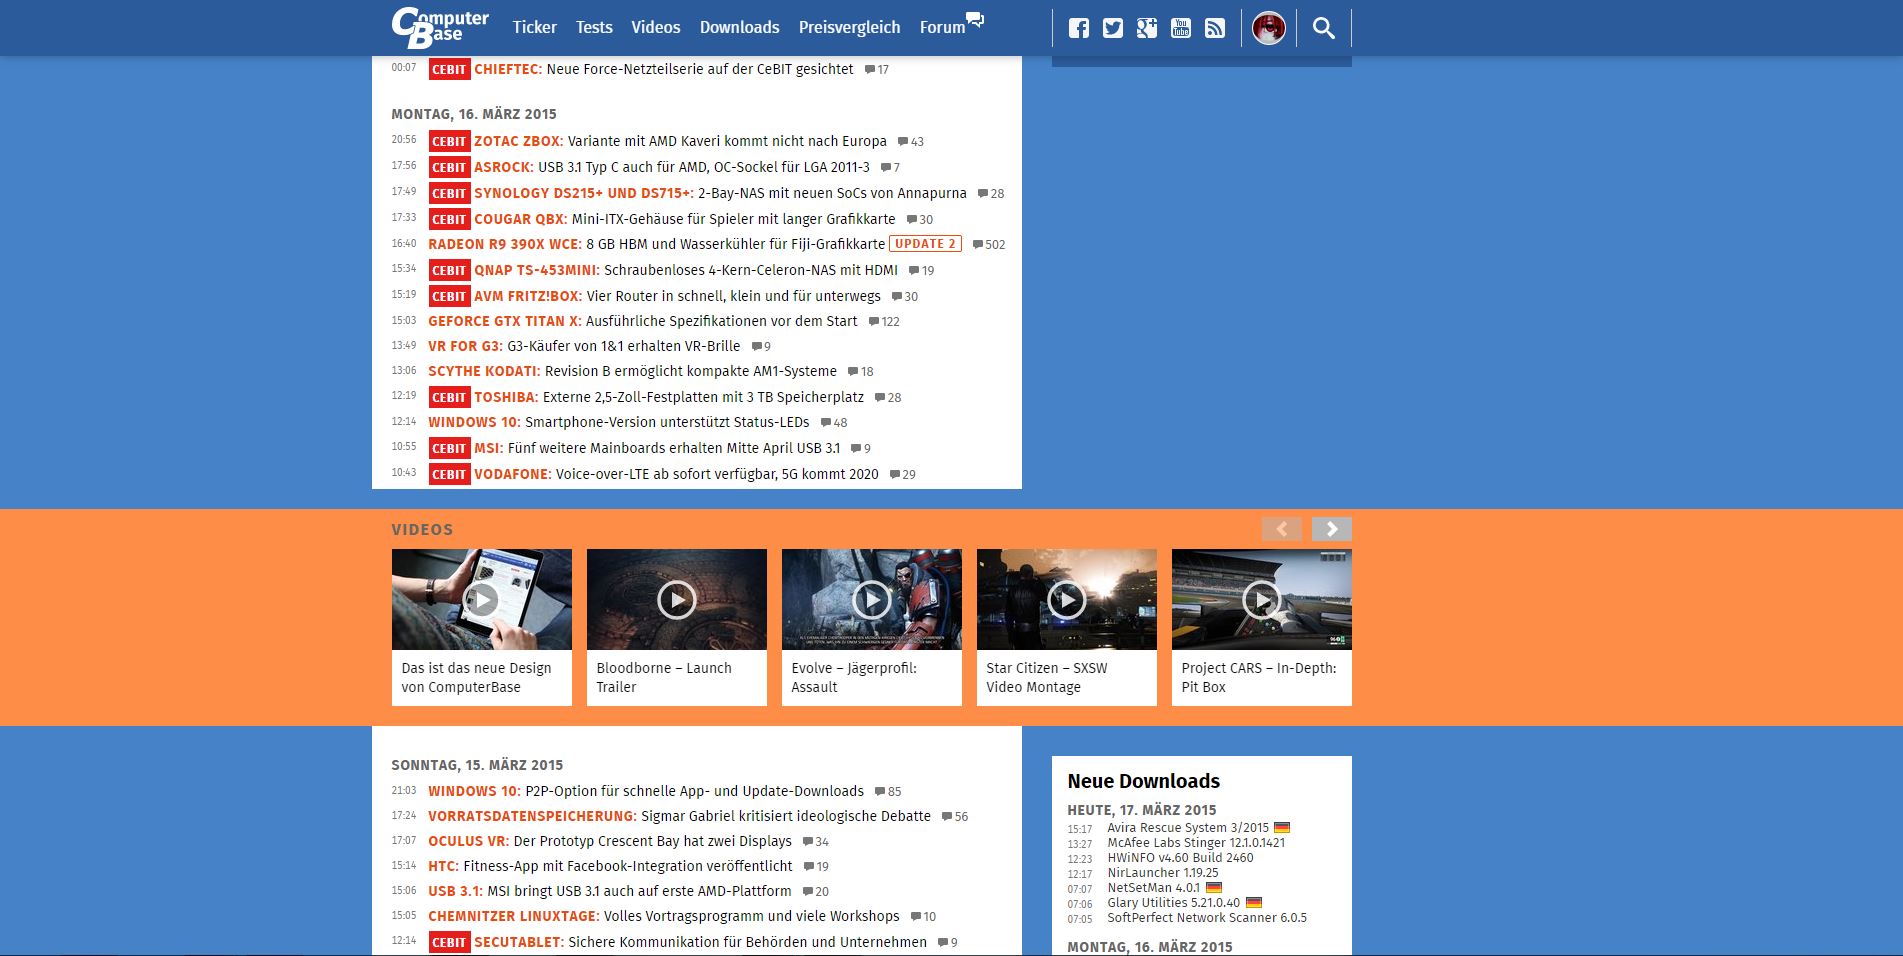Open the GEFORCE GTX TITAN X article
Viewport: 1903px width, 956px height.
tap(643, 321)
